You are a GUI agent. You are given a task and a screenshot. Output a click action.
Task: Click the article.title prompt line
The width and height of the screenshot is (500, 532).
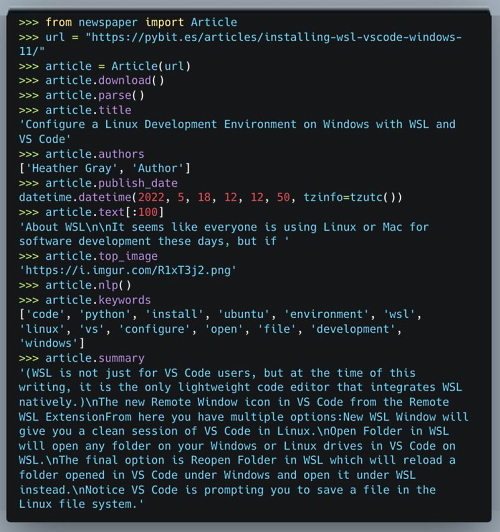coord(75,110)
